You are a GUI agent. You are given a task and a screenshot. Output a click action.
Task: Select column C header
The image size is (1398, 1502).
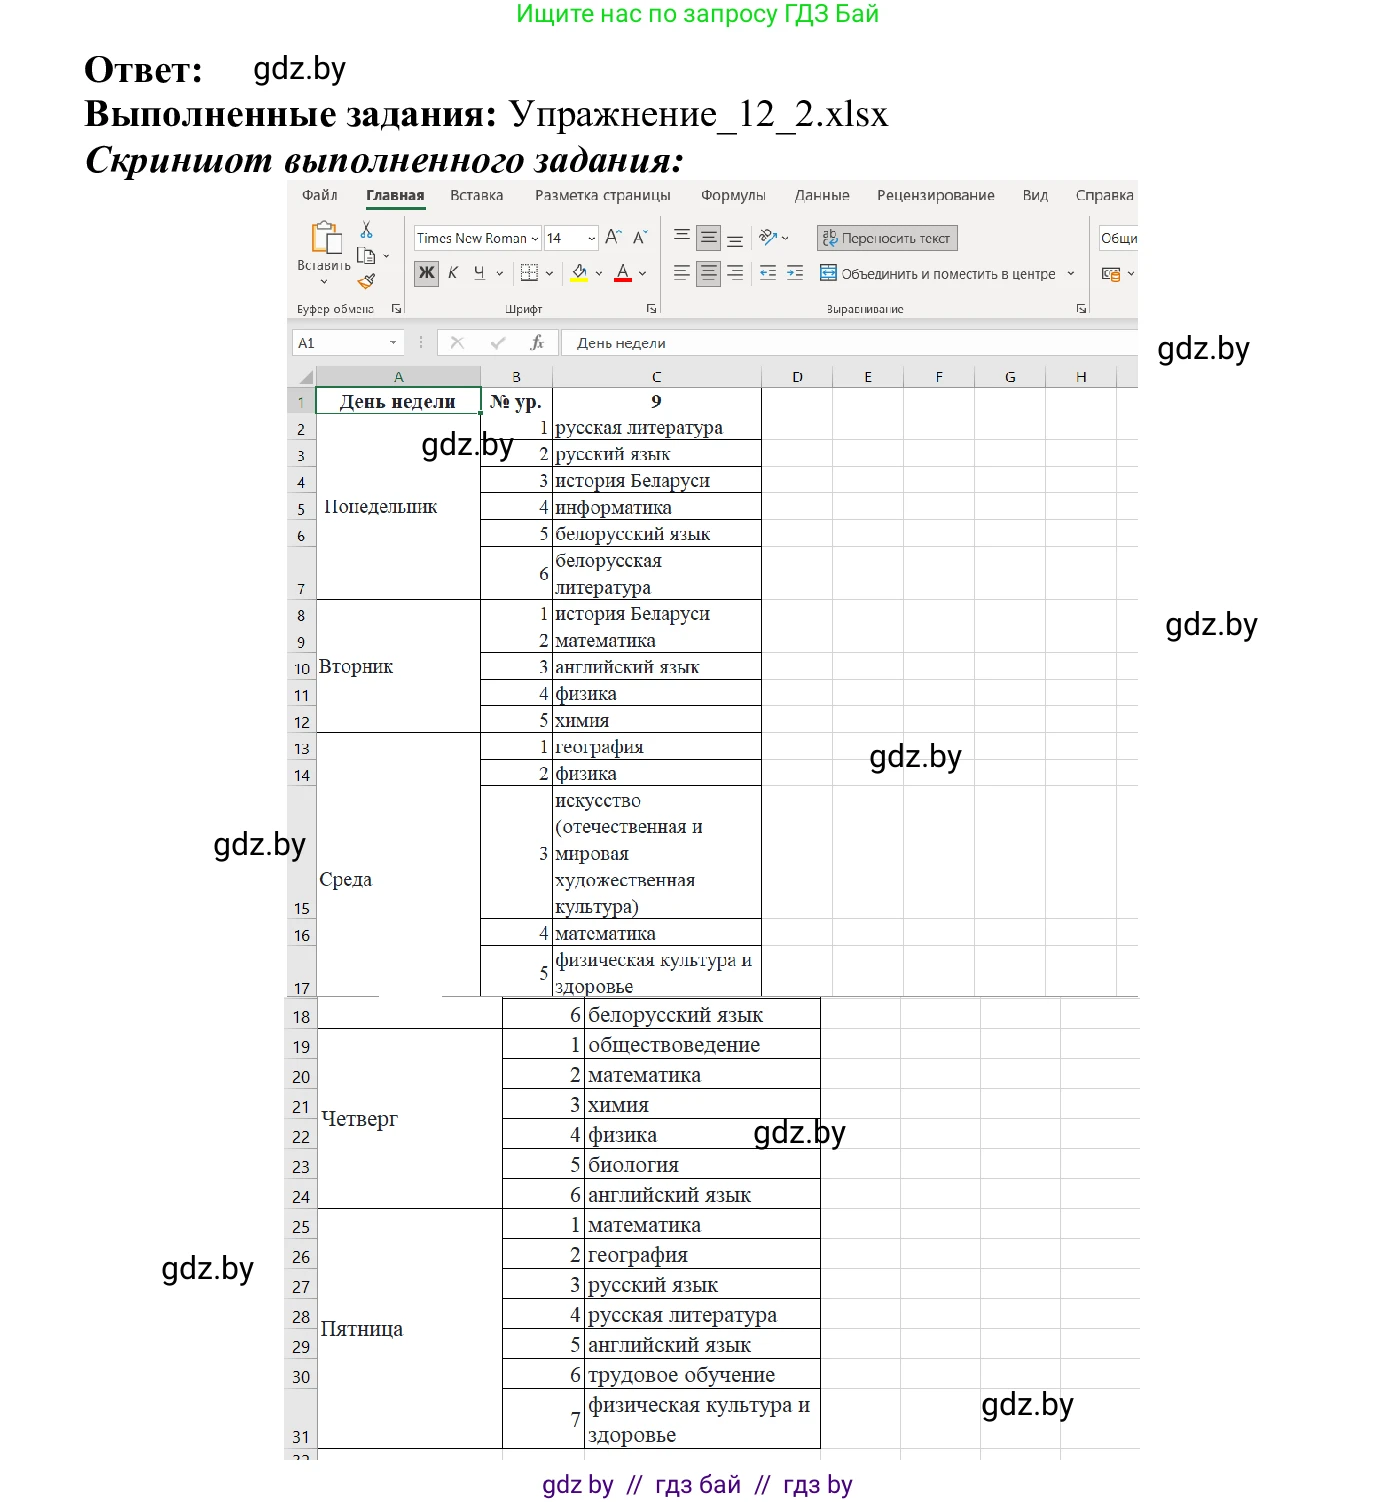(657, 377)
